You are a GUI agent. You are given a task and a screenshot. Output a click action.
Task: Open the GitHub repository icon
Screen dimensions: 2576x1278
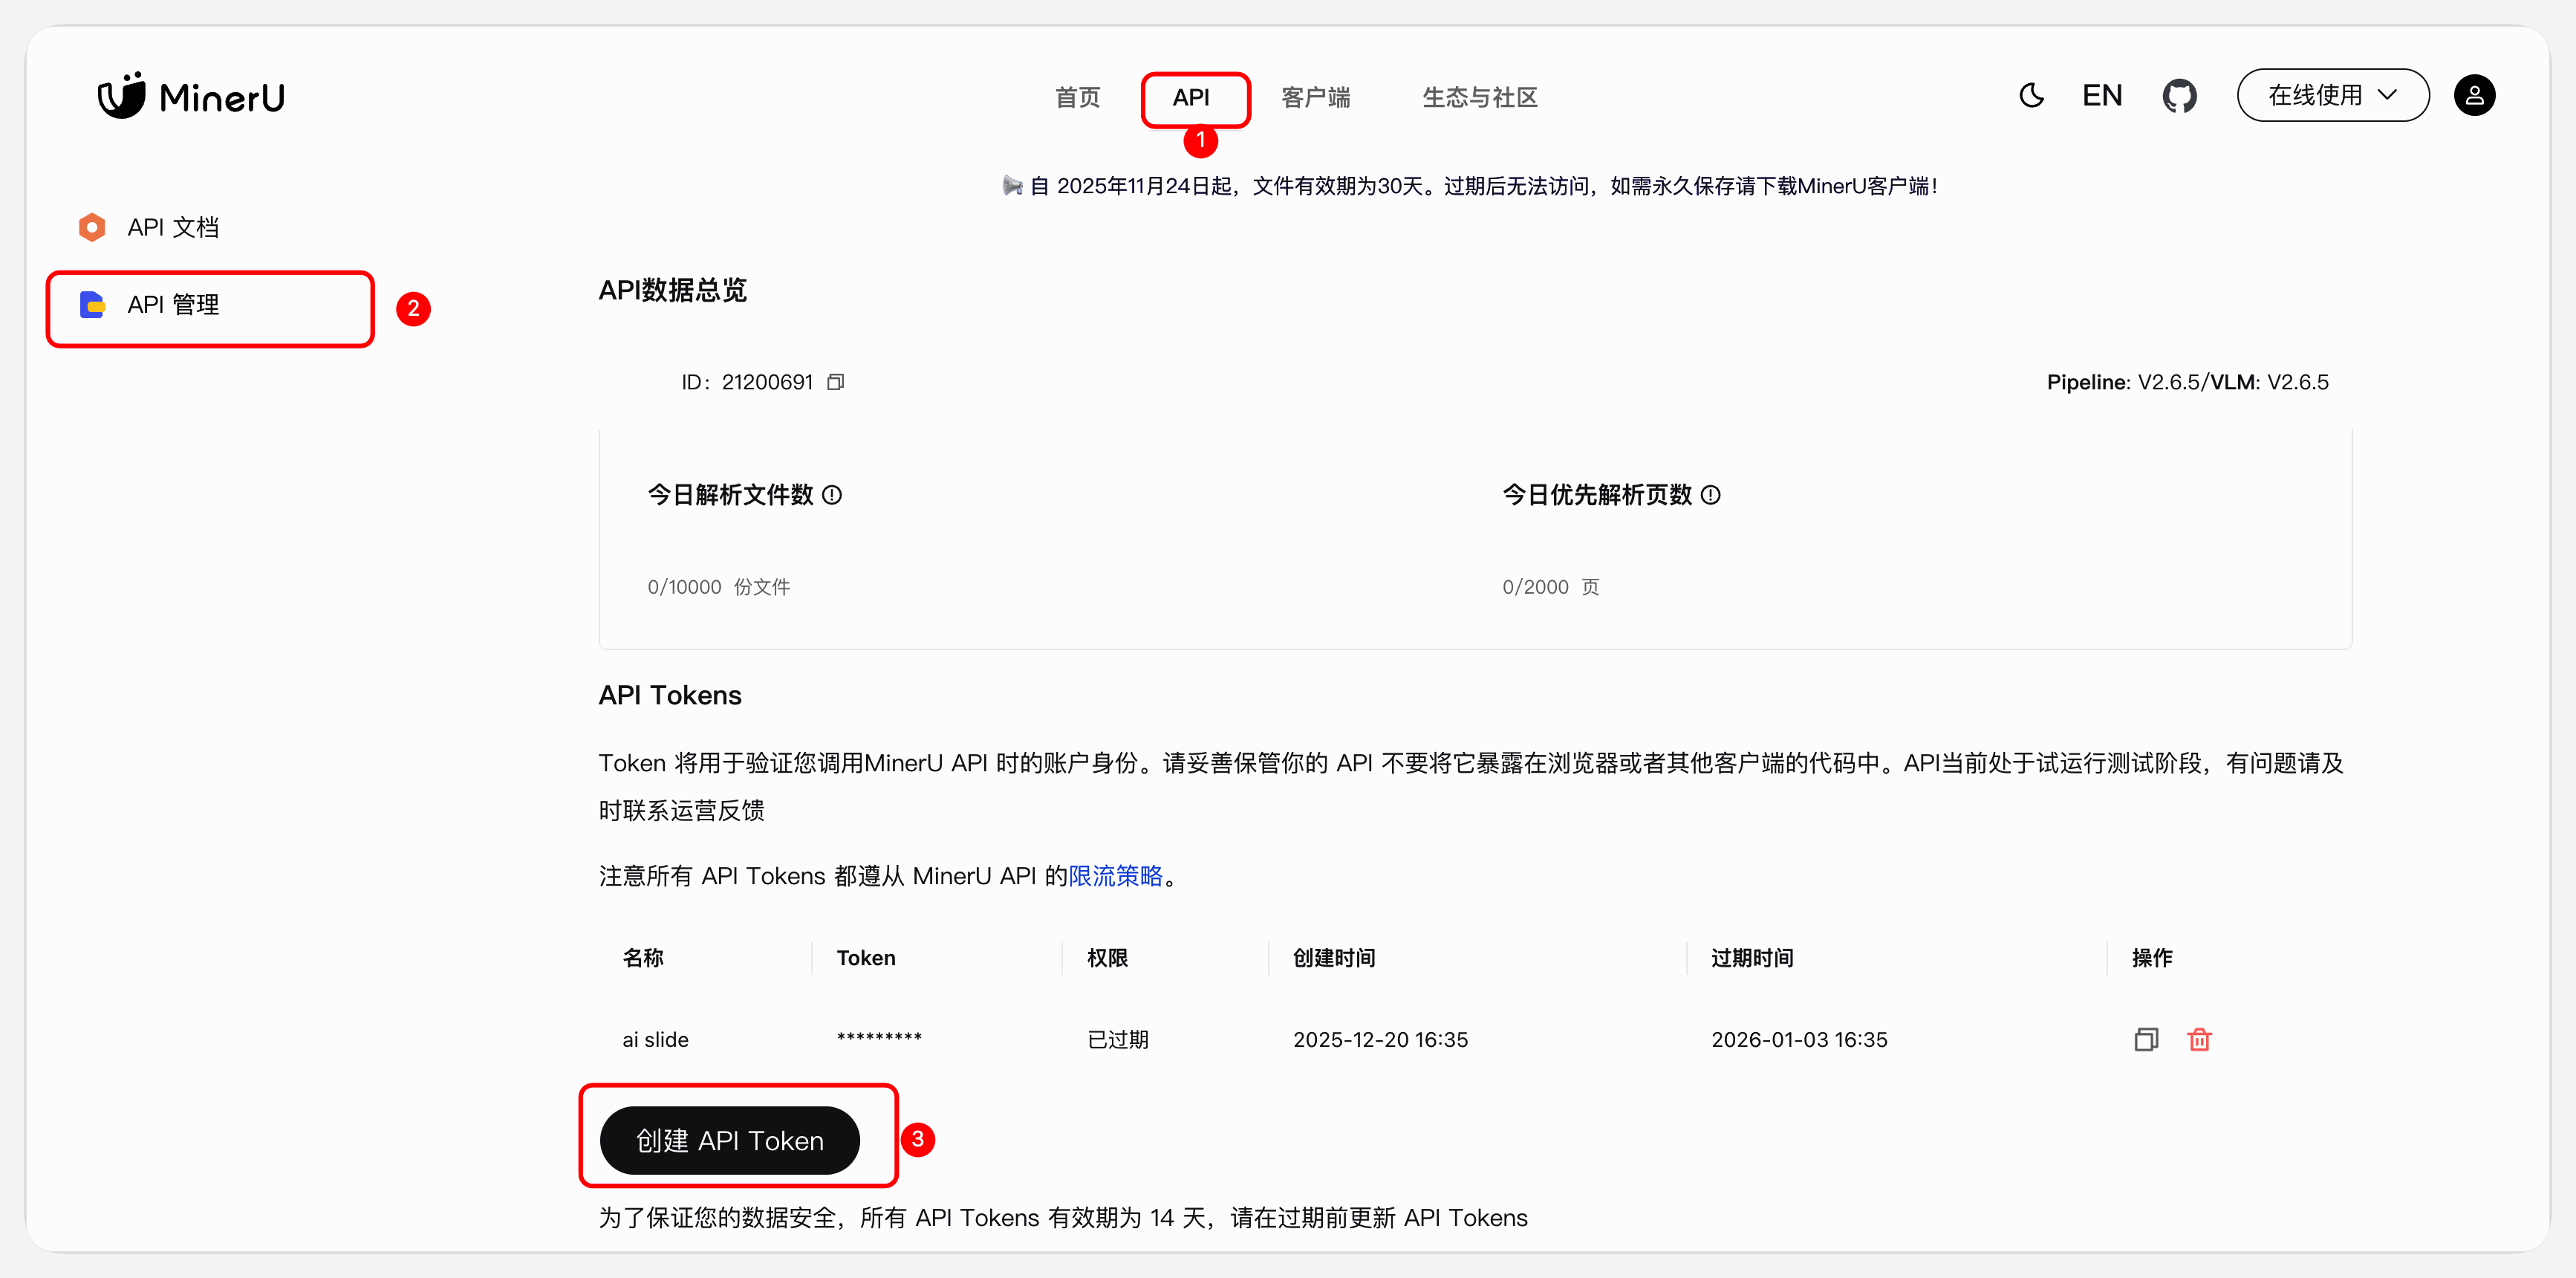tap(2179, 96)
